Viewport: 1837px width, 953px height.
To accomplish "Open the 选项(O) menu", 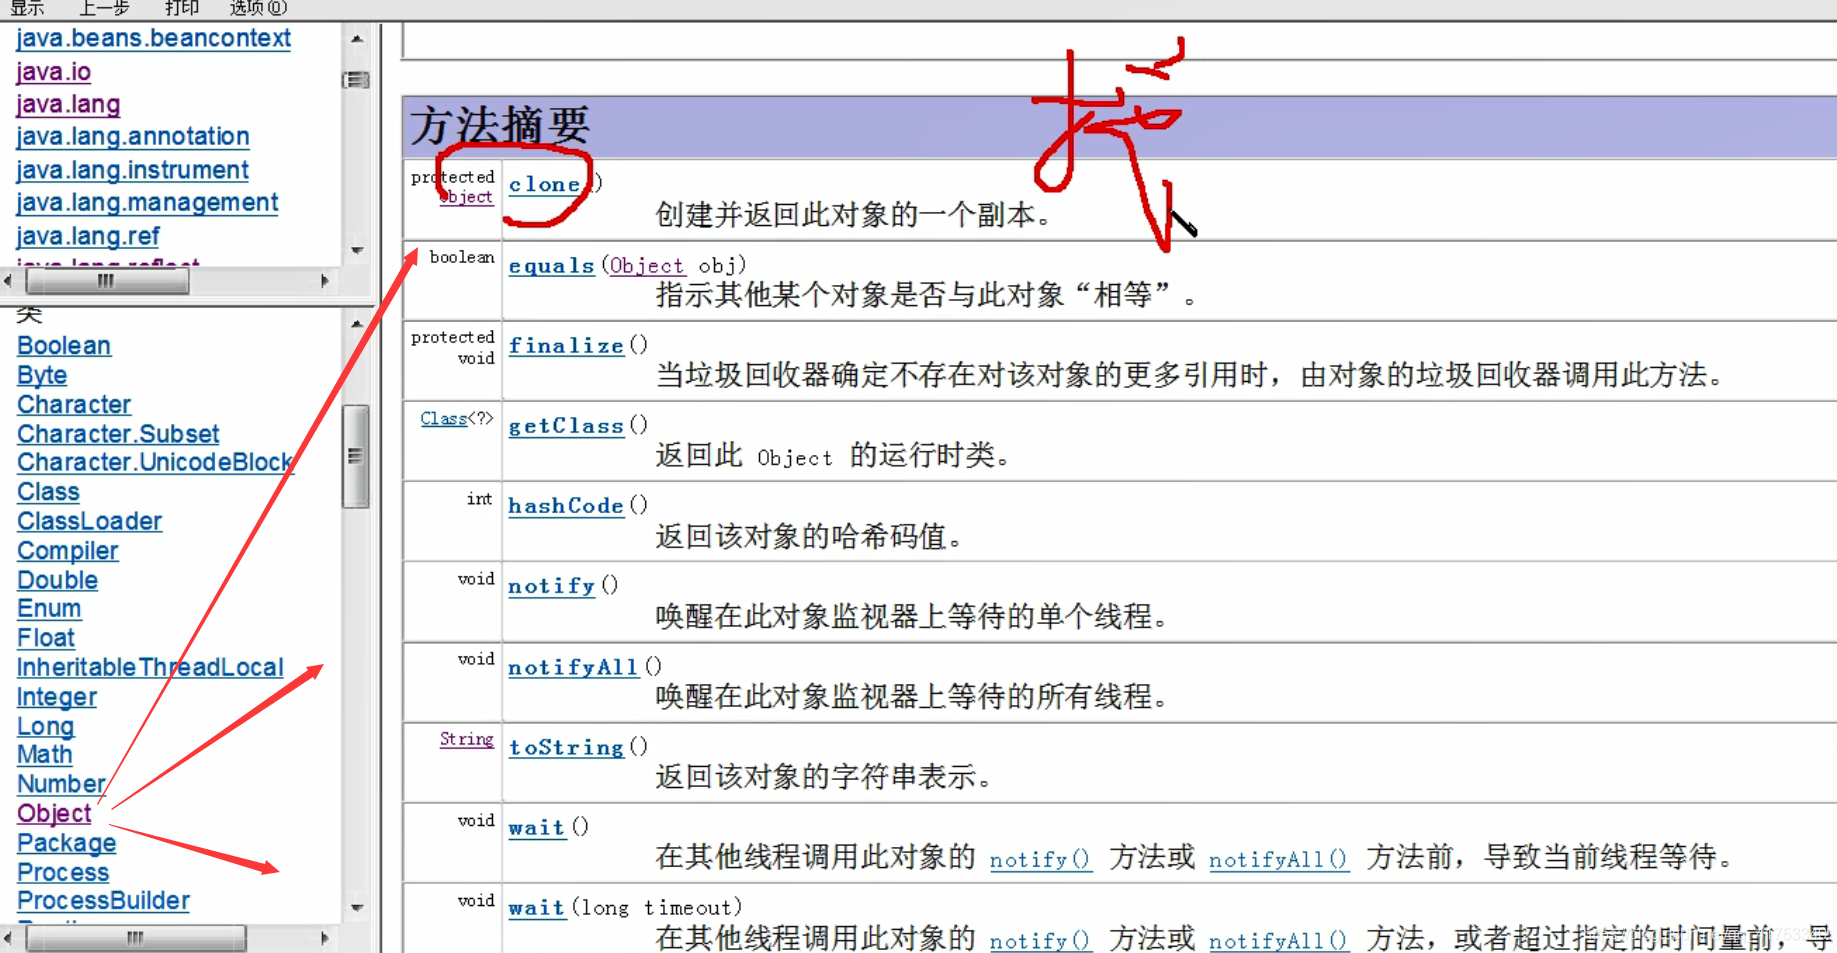I will coord(258,8).
